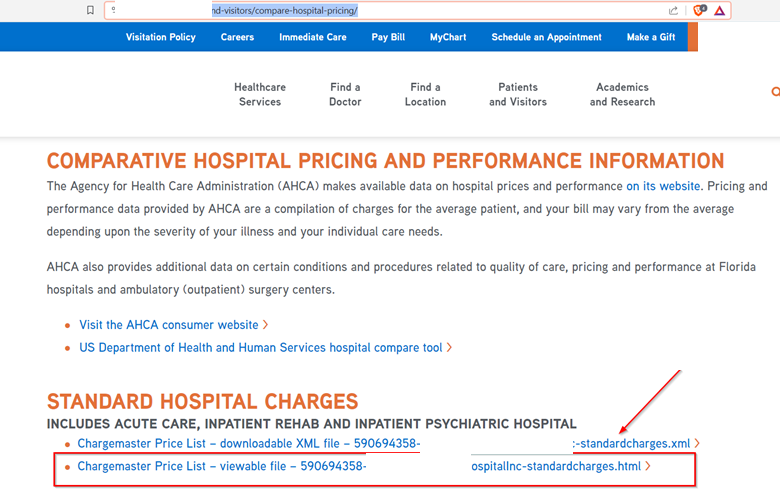Image resolution: width=780 pixels, height=489 pixels.
Task: Click the orange search icon at right edge
Action: tap(775, 92)
